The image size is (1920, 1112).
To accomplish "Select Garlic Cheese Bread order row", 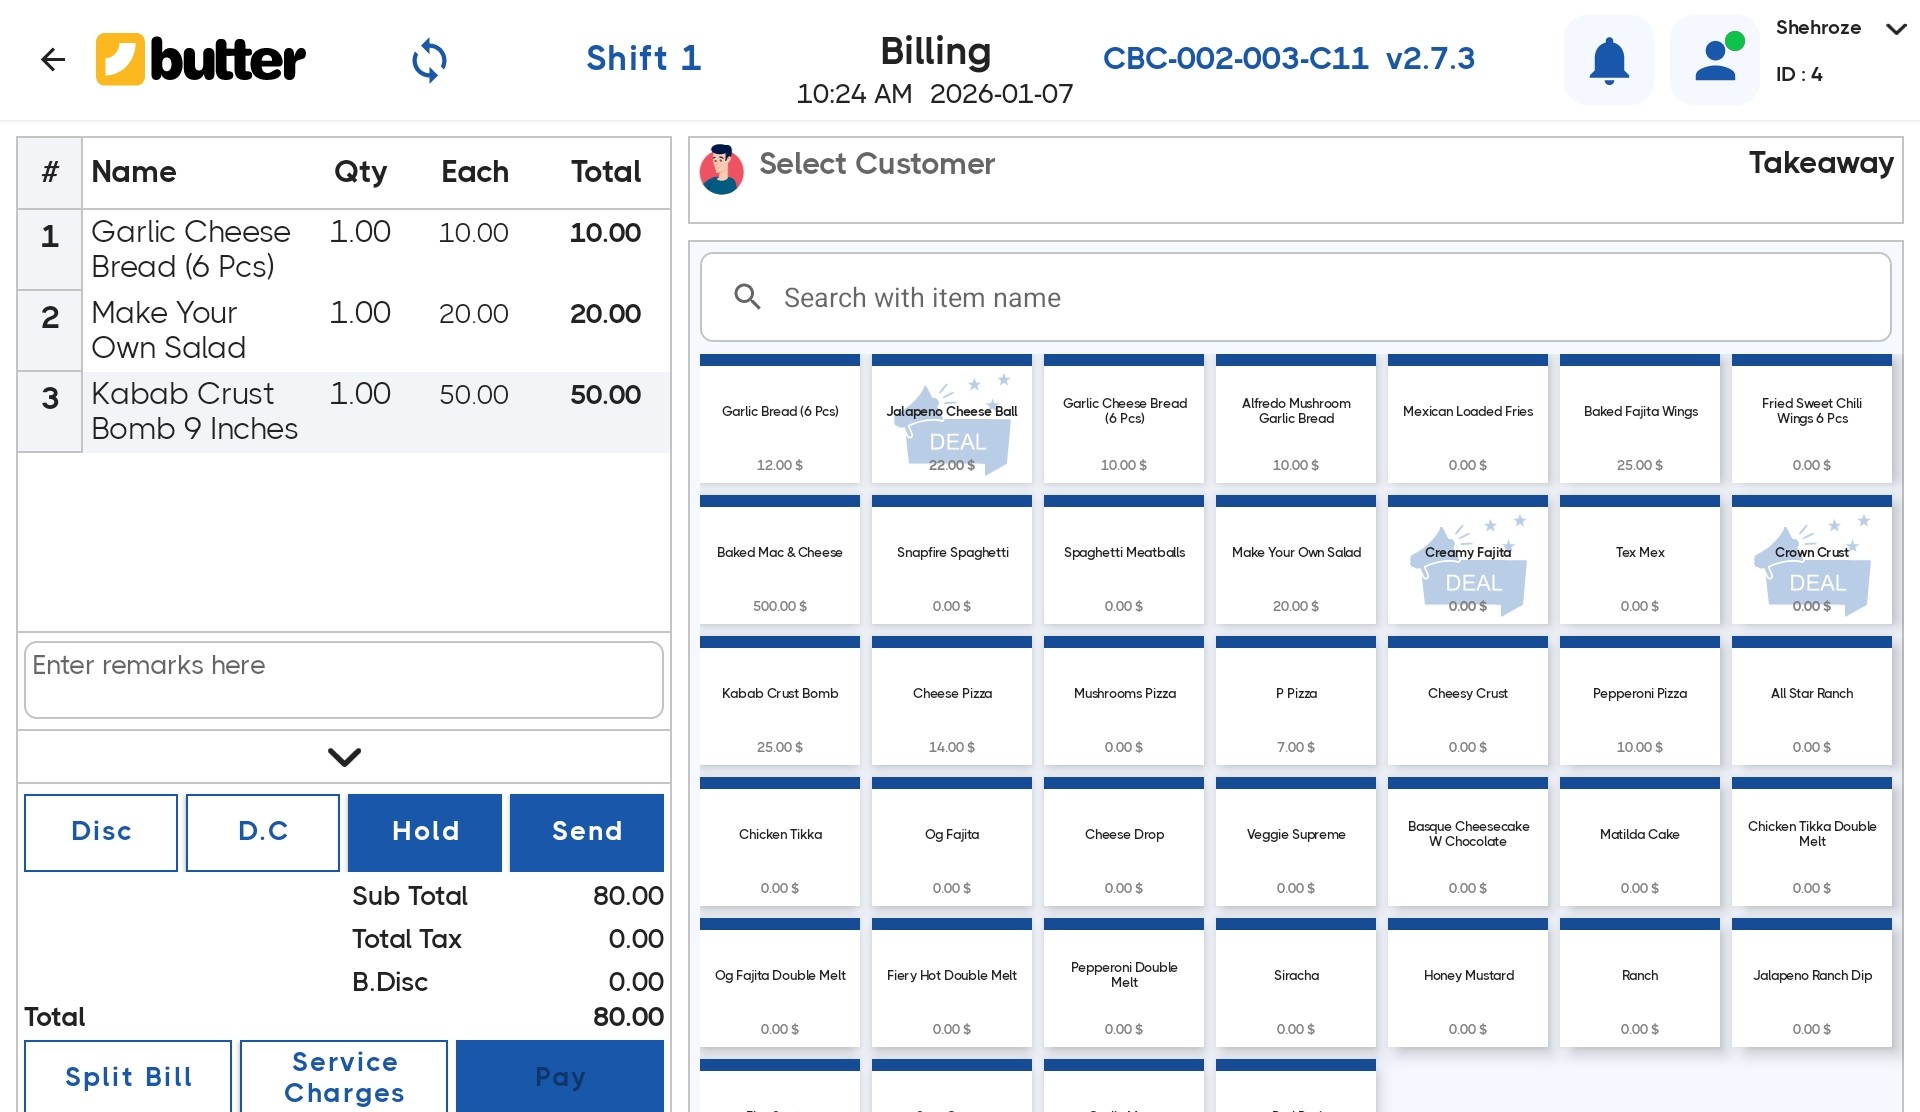I will [x=344, y=250].
